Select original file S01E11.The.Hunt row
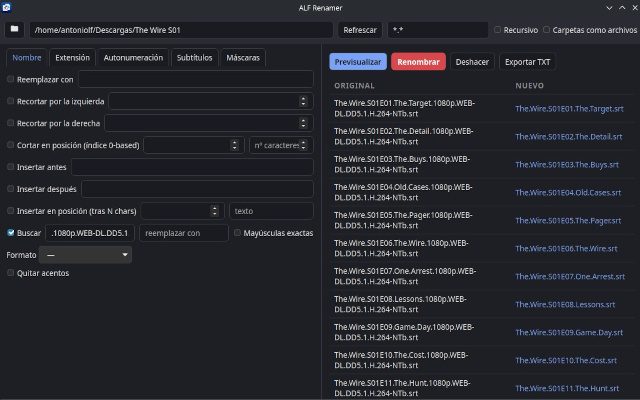This screenshot has height=400, width=640. pos(402,388)
